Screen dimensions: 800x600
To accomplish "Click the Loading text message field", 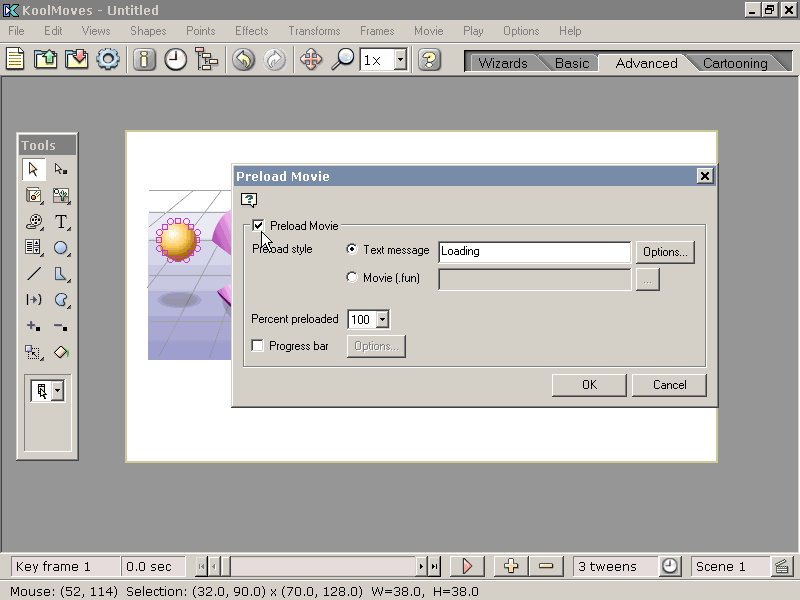I will coord(534,252).
